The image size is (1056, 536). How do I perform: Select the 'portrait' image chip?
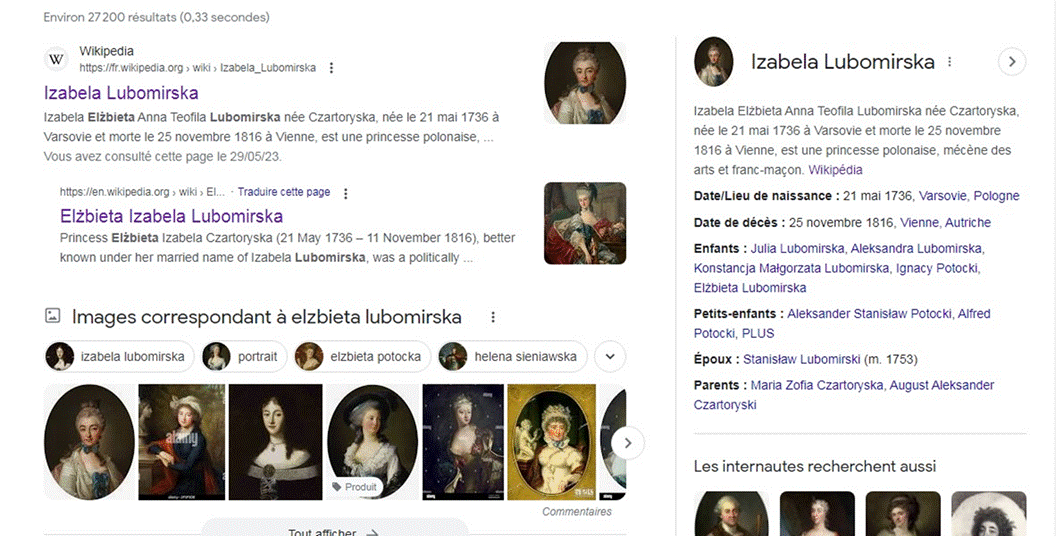pos(244,356)
